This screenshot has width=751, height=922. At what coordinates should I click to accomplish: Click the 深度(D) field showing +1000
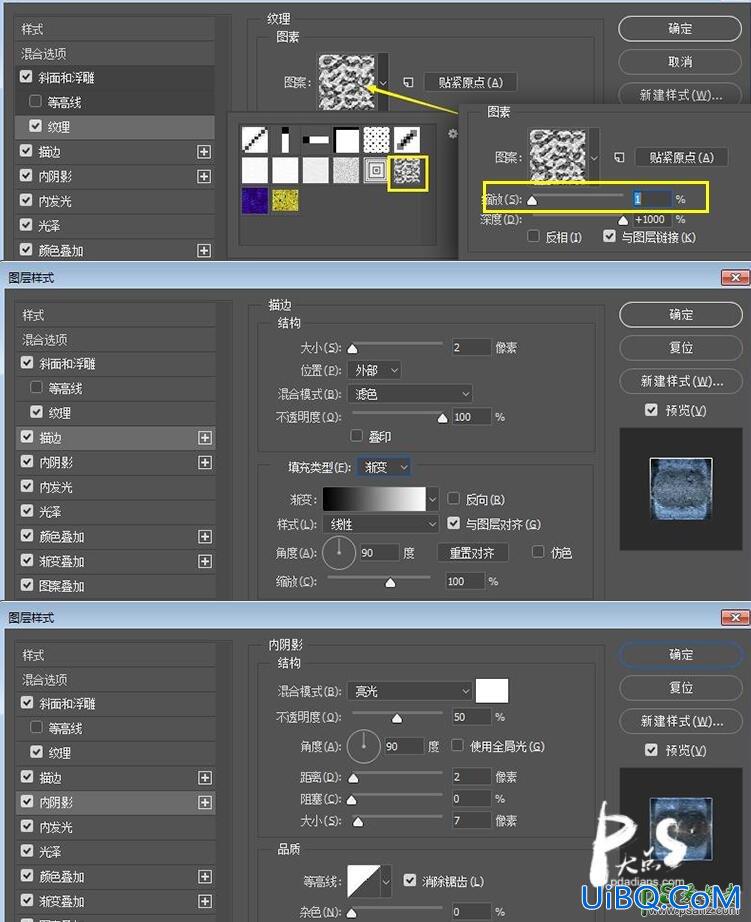[652, 220]
